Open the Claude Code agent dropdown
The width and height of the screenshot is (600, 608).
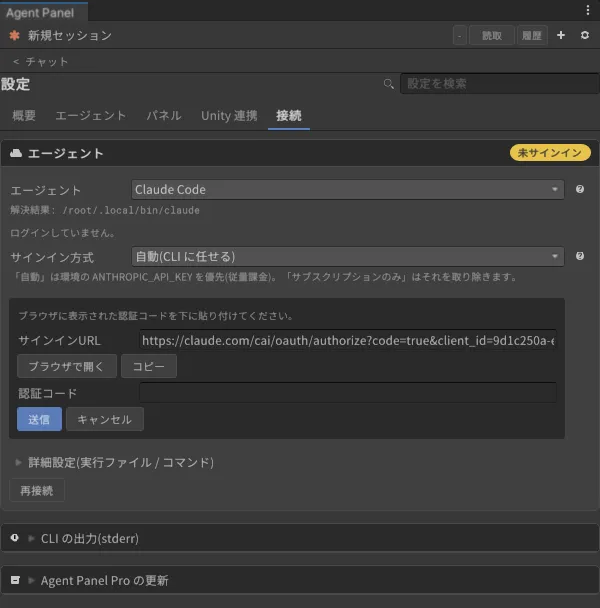pos(348,190)
